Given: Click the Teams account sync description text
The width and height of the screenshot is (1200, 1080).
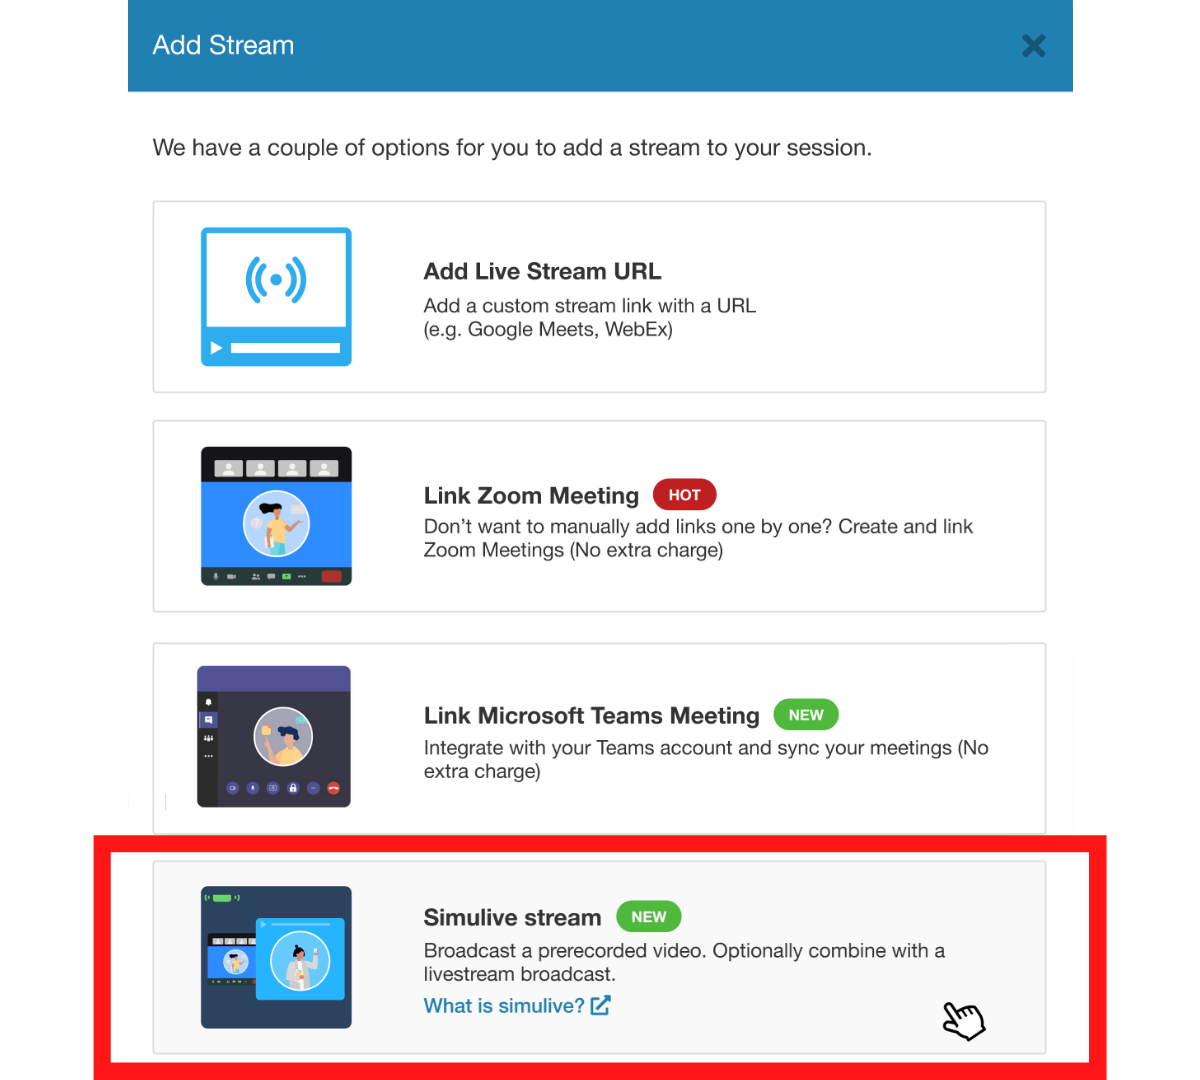Looking at the screenshot, I should 706,759.
